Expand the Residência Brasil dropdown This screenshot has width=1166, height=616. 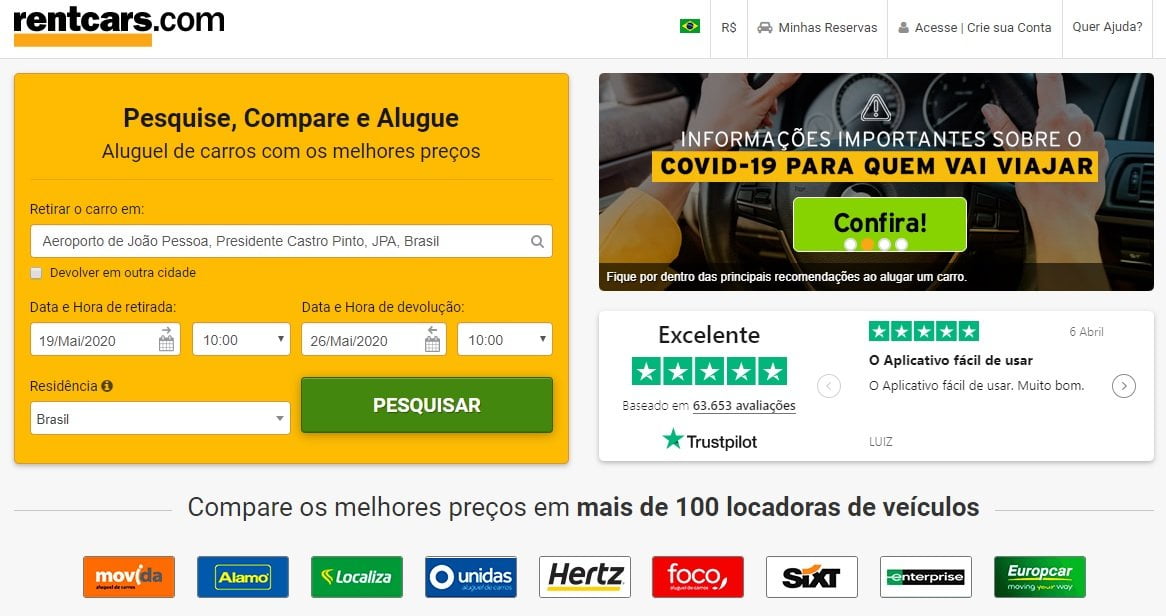click(160, 418)
